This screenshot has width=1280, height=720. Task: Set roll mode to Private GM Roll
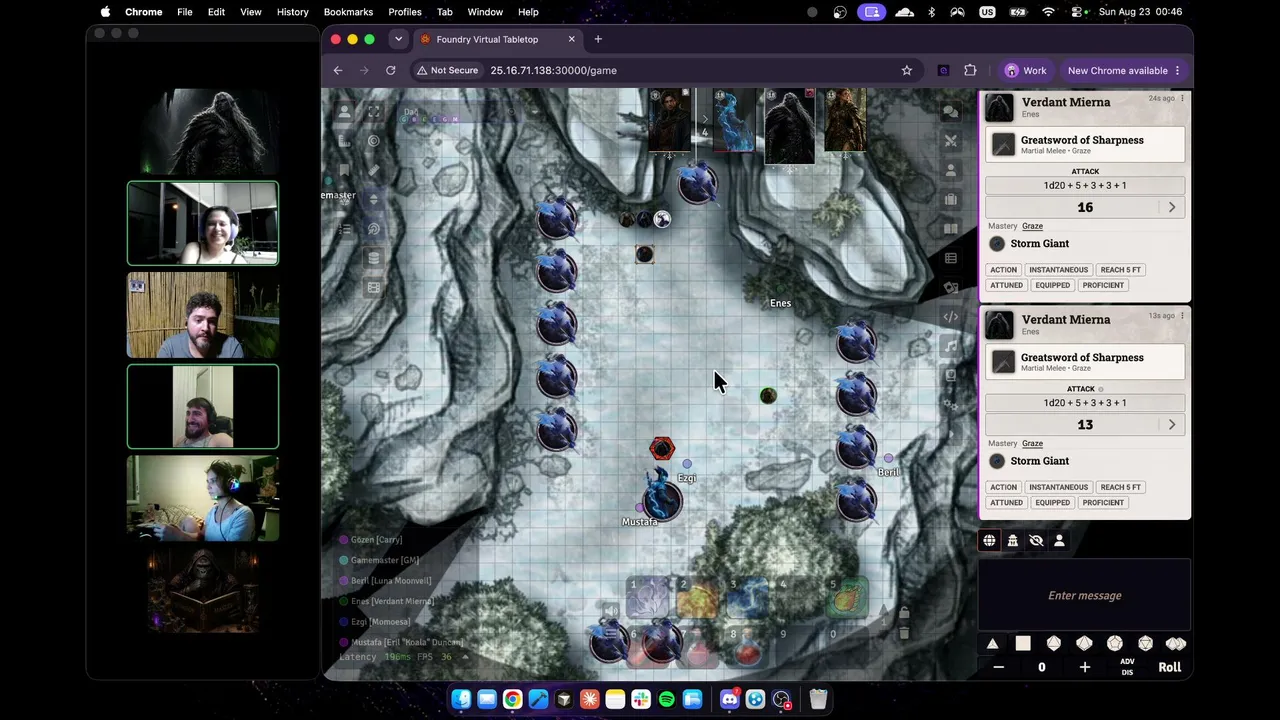pyautogui.click(x=1012, y=541)
